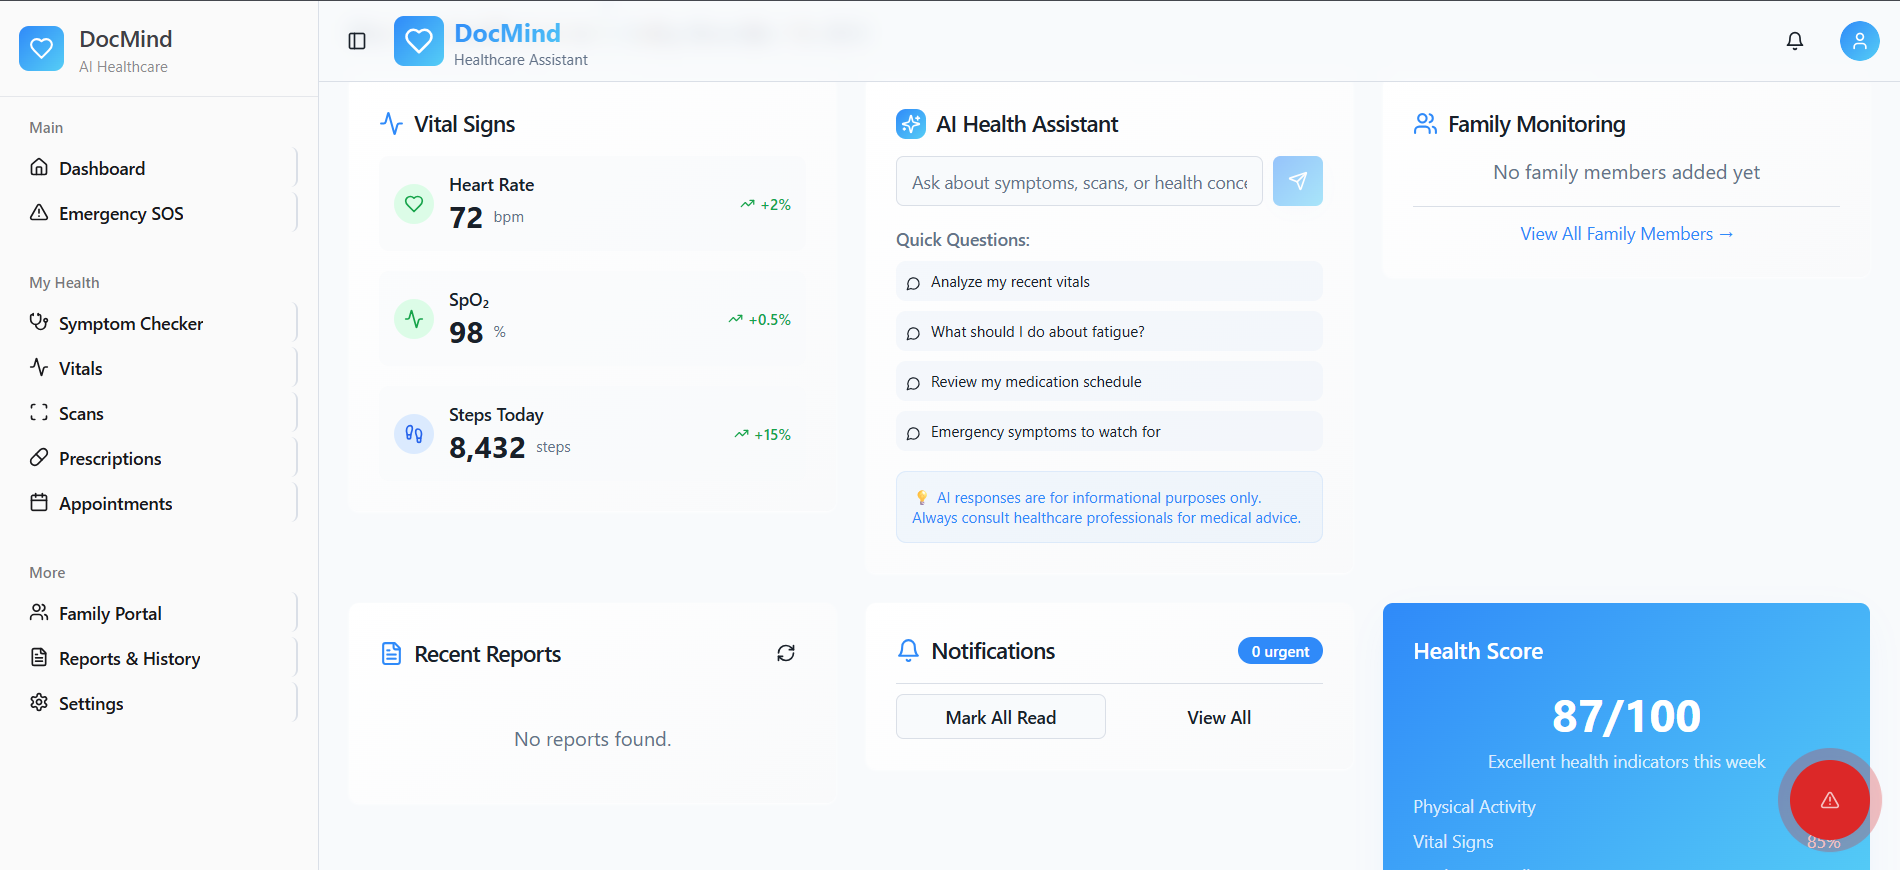Focus the AI assistant question input field
1900x870 pixels.
click(1078, 181)
